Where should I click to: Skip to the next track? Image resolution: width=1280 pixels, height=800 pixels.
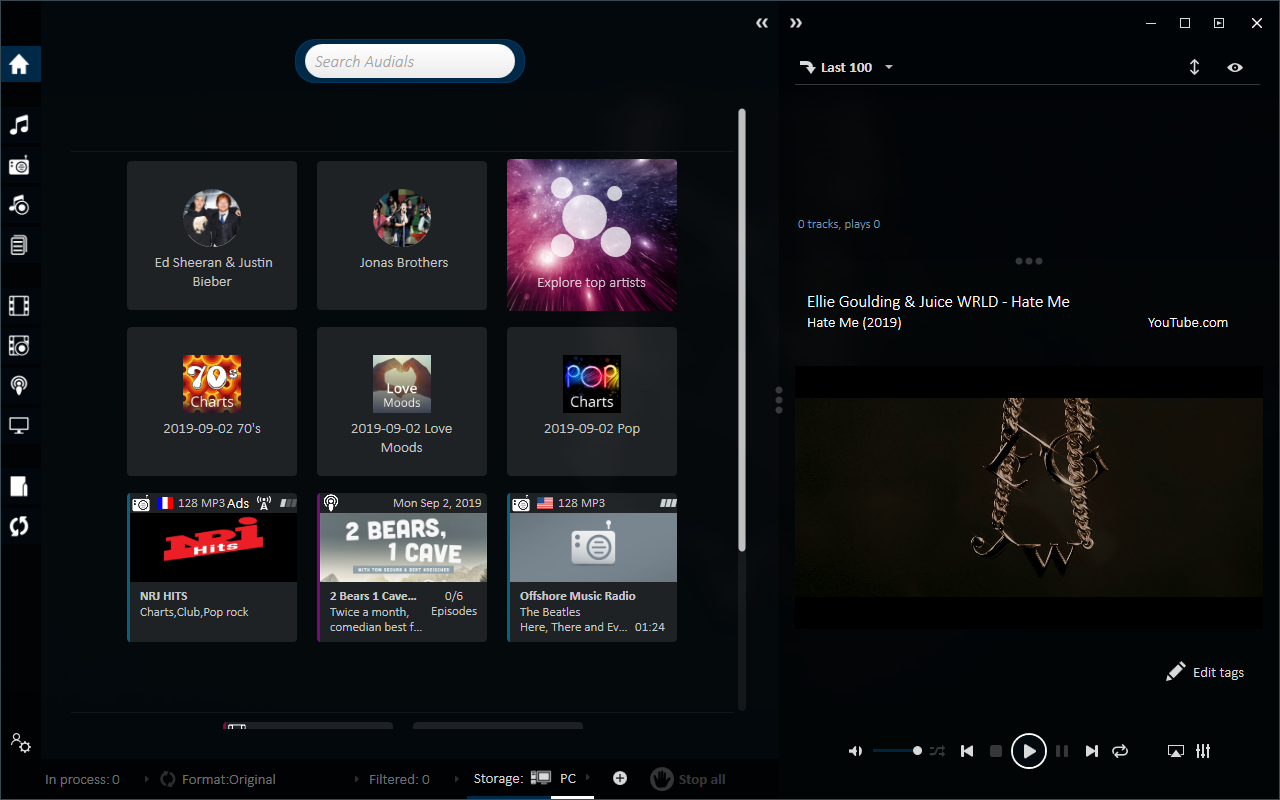[x=1092, y=751]
